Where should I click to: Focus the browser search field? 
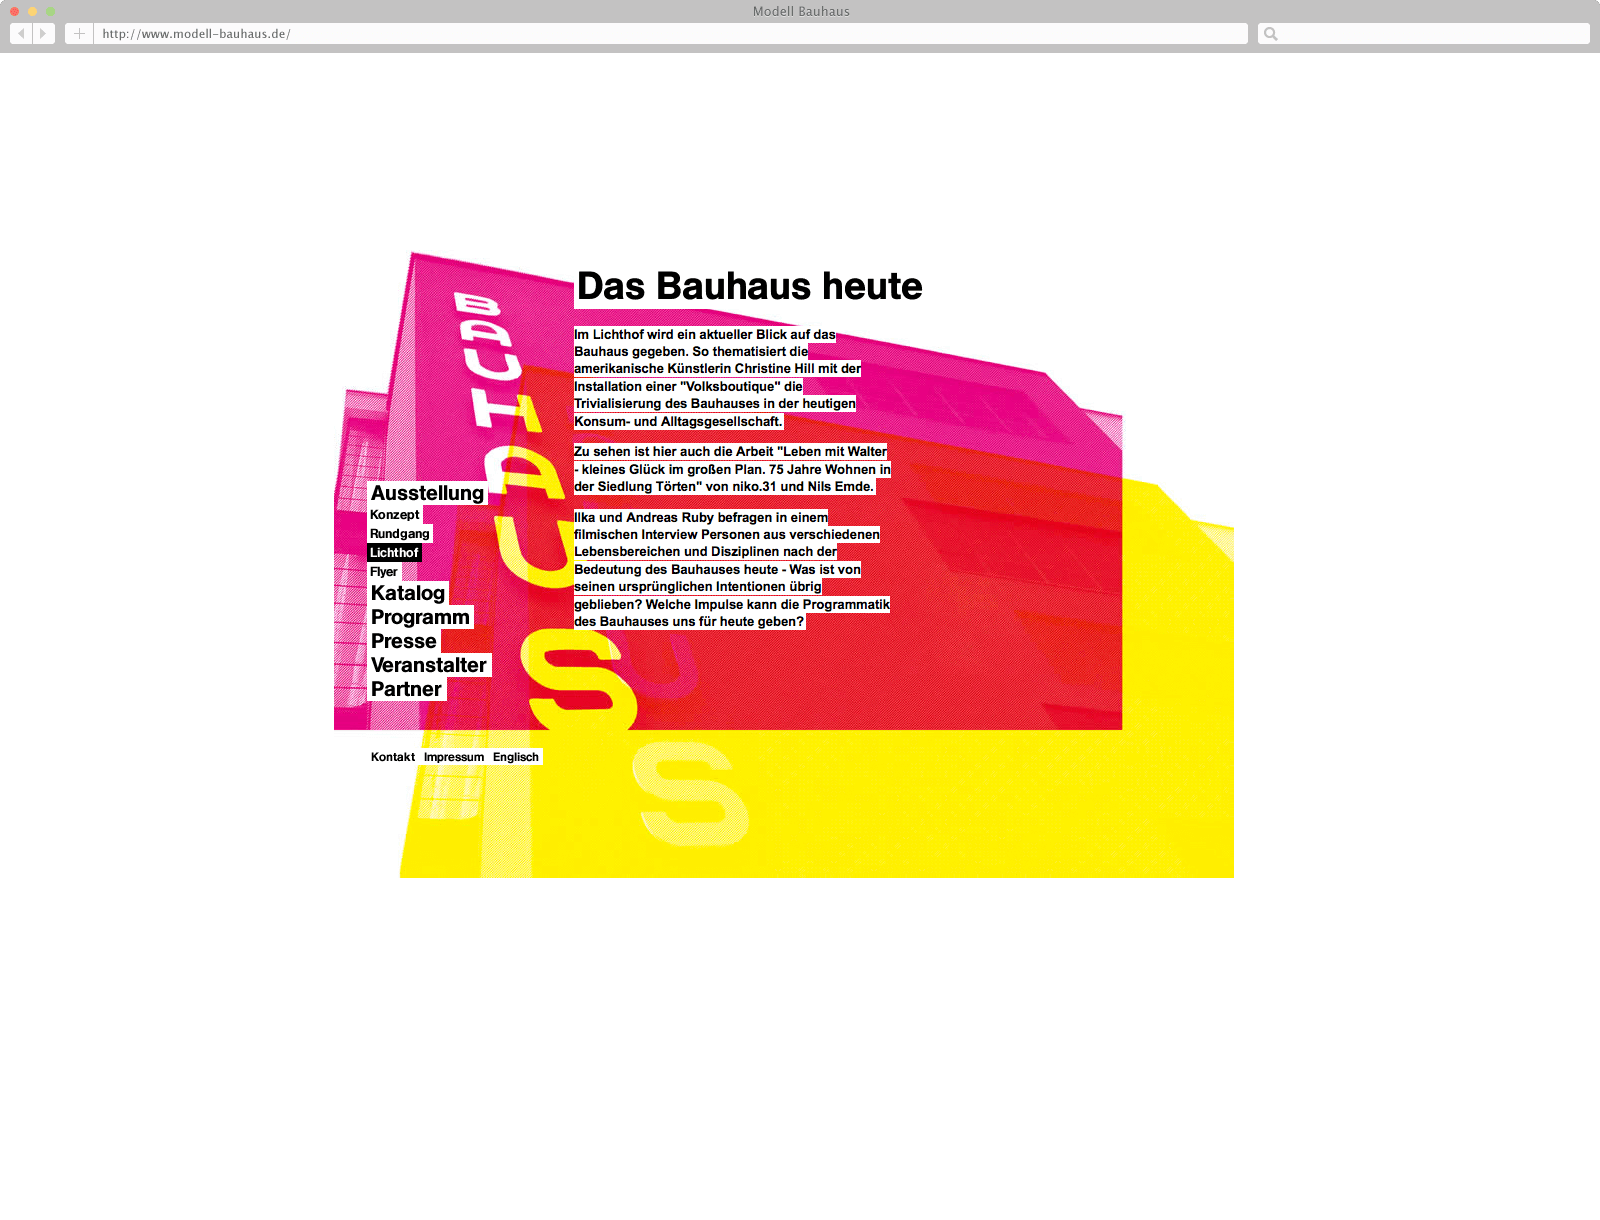coord(1424,34)
